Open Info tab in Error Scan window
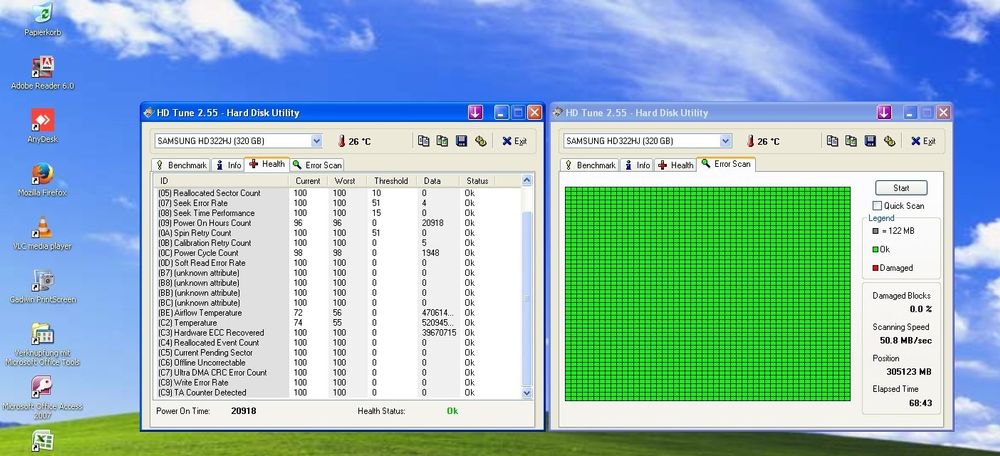The width and height of the screenshot is (1000, 456). [638, 165]
